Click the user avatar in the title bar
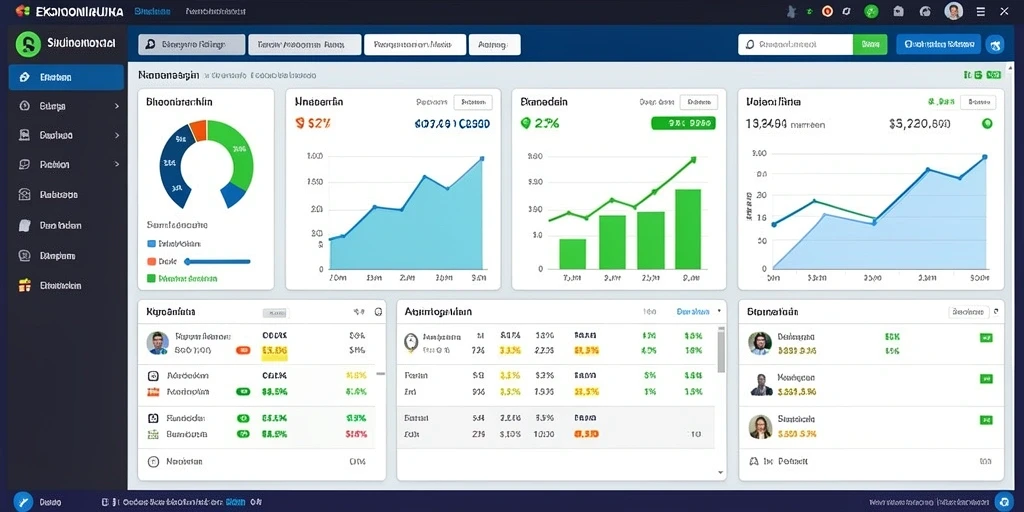The width and height of the screenshot is (1024, 512). pyautogui.click(x=953, y=11)
